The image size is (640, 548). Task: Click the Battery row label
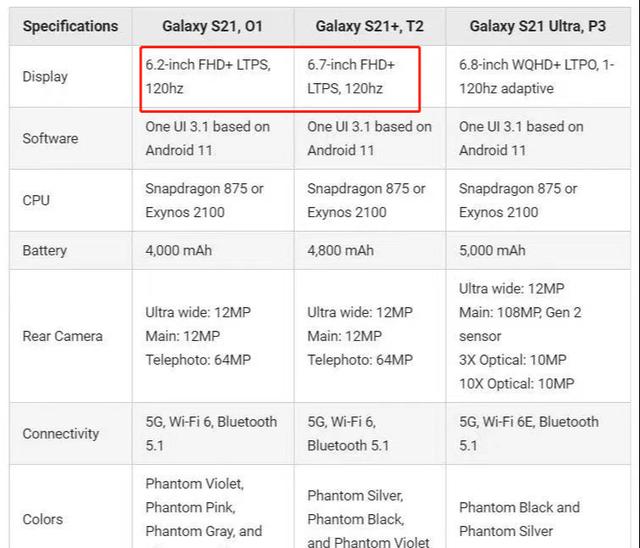tap(46, 250)
